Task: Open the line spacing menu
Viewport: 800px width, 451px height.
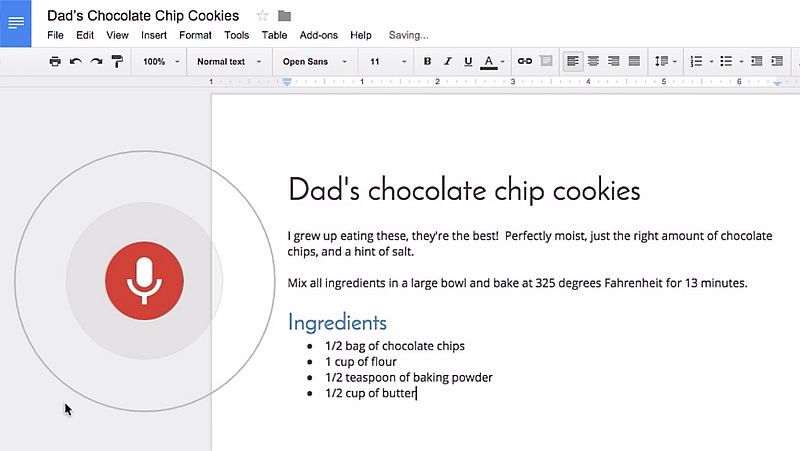Action: click(x=665, y=61)
